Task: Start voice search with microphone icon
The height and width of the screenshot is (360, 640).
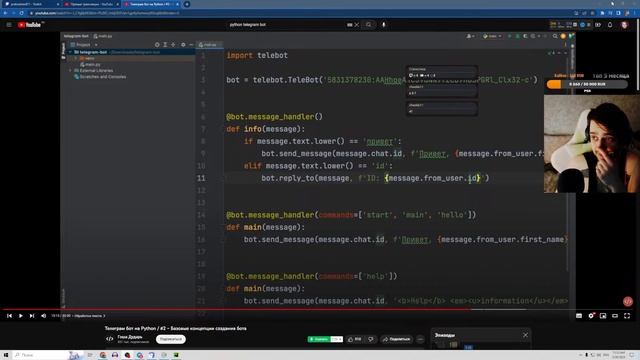Action: click(x=384, y=25)
